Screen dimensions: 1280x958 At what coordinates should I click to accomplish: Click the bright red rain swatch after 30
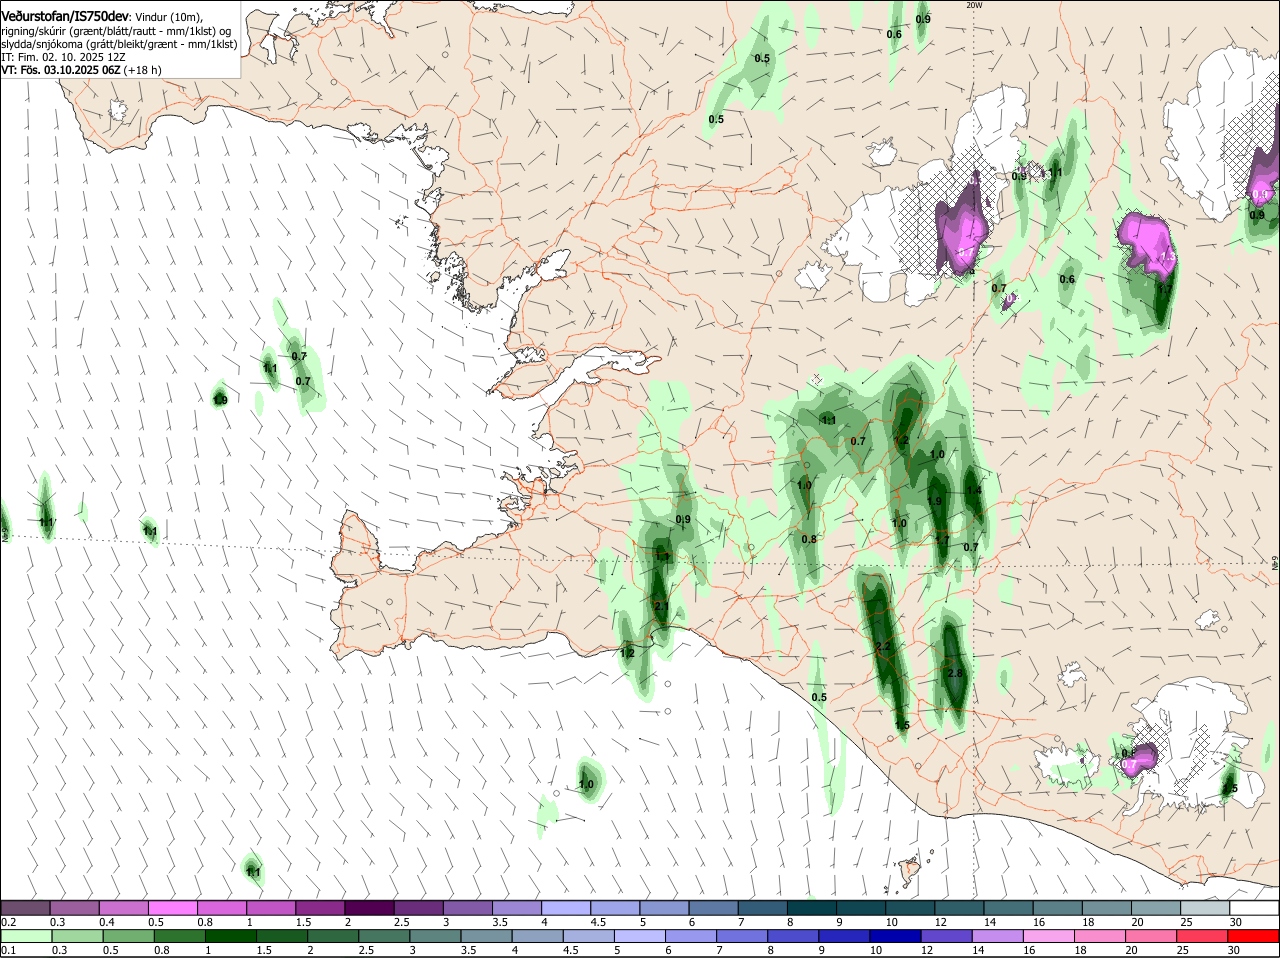click(x=1254, y=936)
